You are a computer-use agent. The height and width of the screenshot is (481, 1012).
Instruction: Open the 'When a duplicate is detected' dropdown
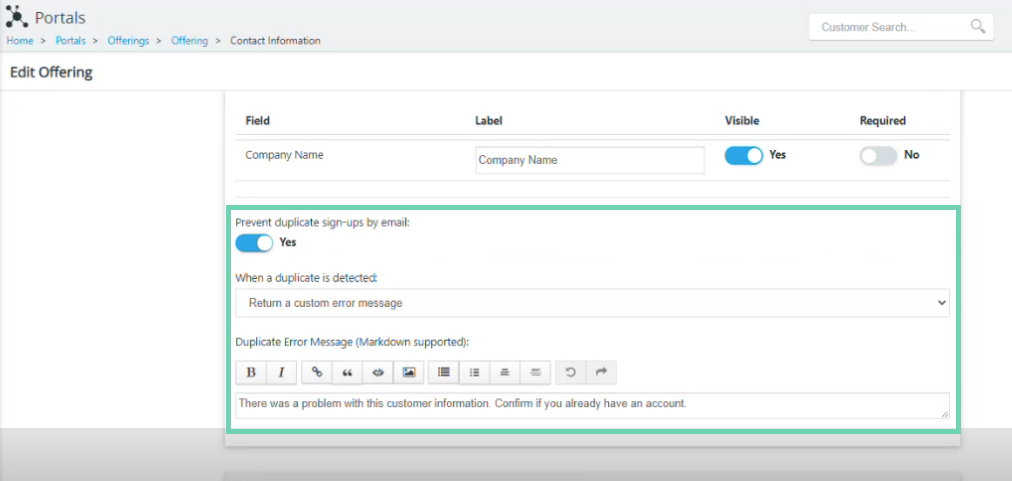tap(592, 303)
